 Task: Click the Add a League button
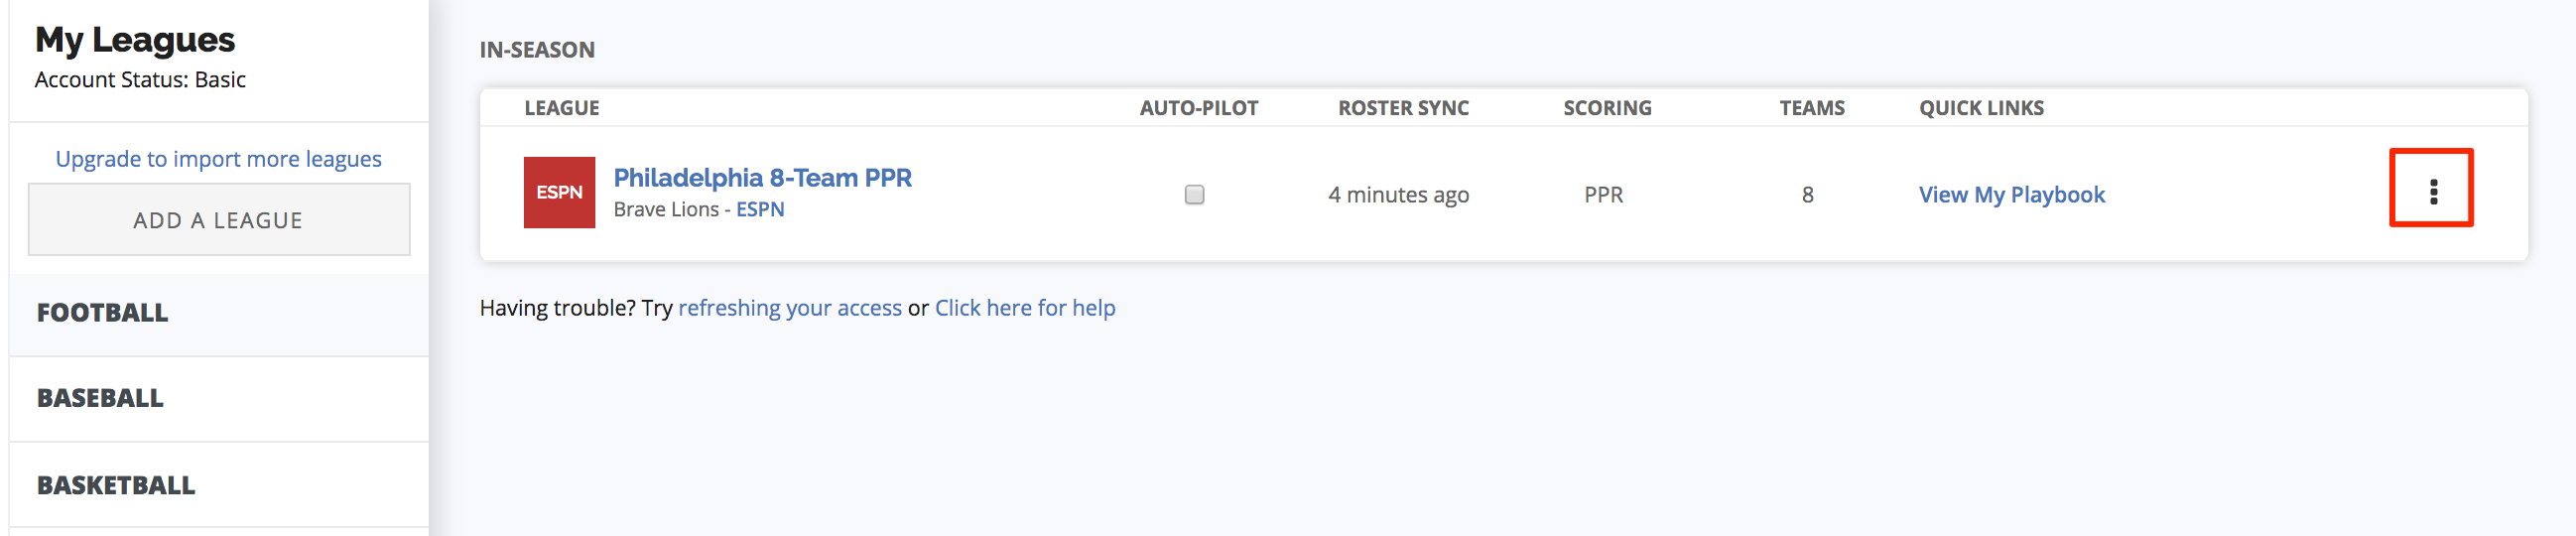coord(219,219)
